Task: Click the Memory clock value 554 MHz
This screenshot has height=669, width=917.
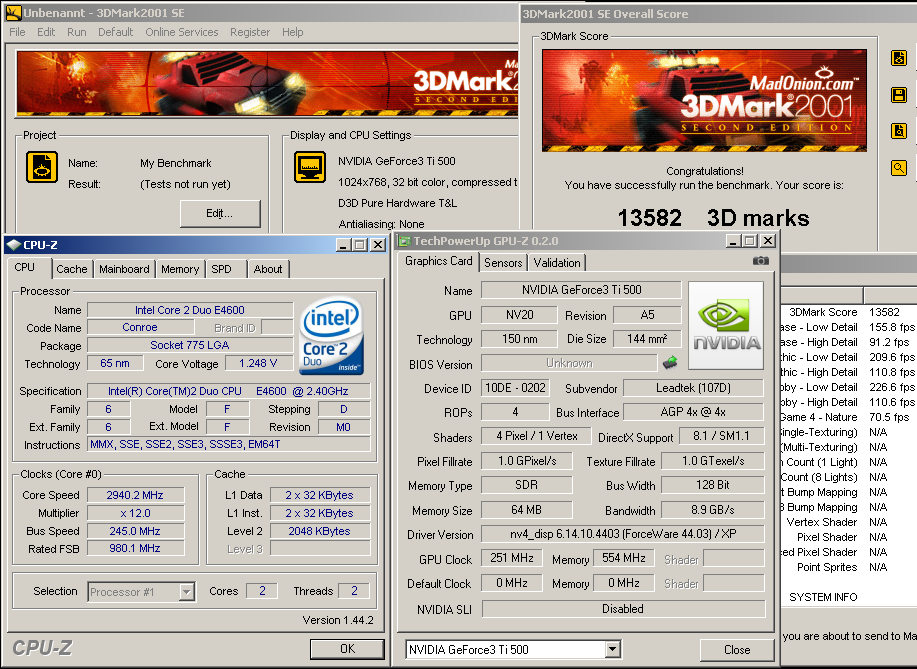Action: (624, 558)
